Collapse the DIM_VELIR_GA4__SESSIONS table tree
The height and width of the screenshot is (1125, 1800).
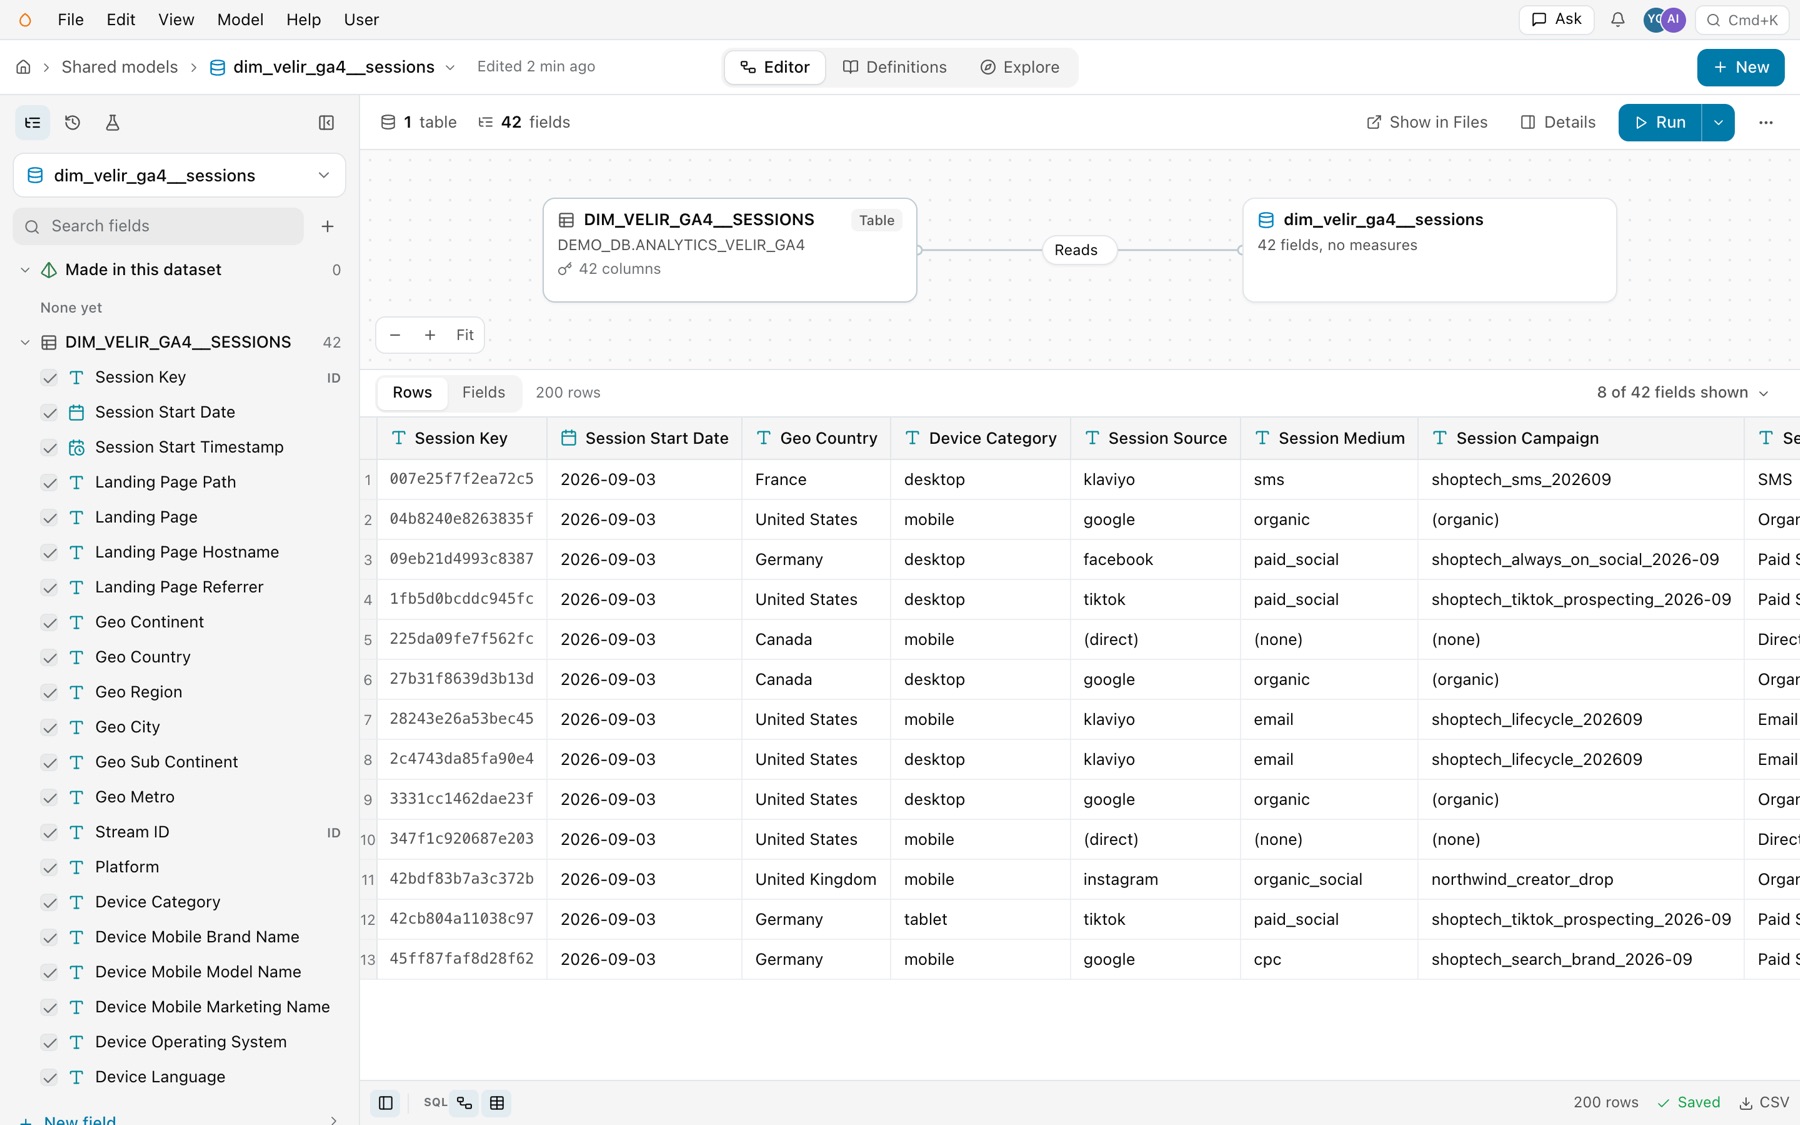coord(25,342)
